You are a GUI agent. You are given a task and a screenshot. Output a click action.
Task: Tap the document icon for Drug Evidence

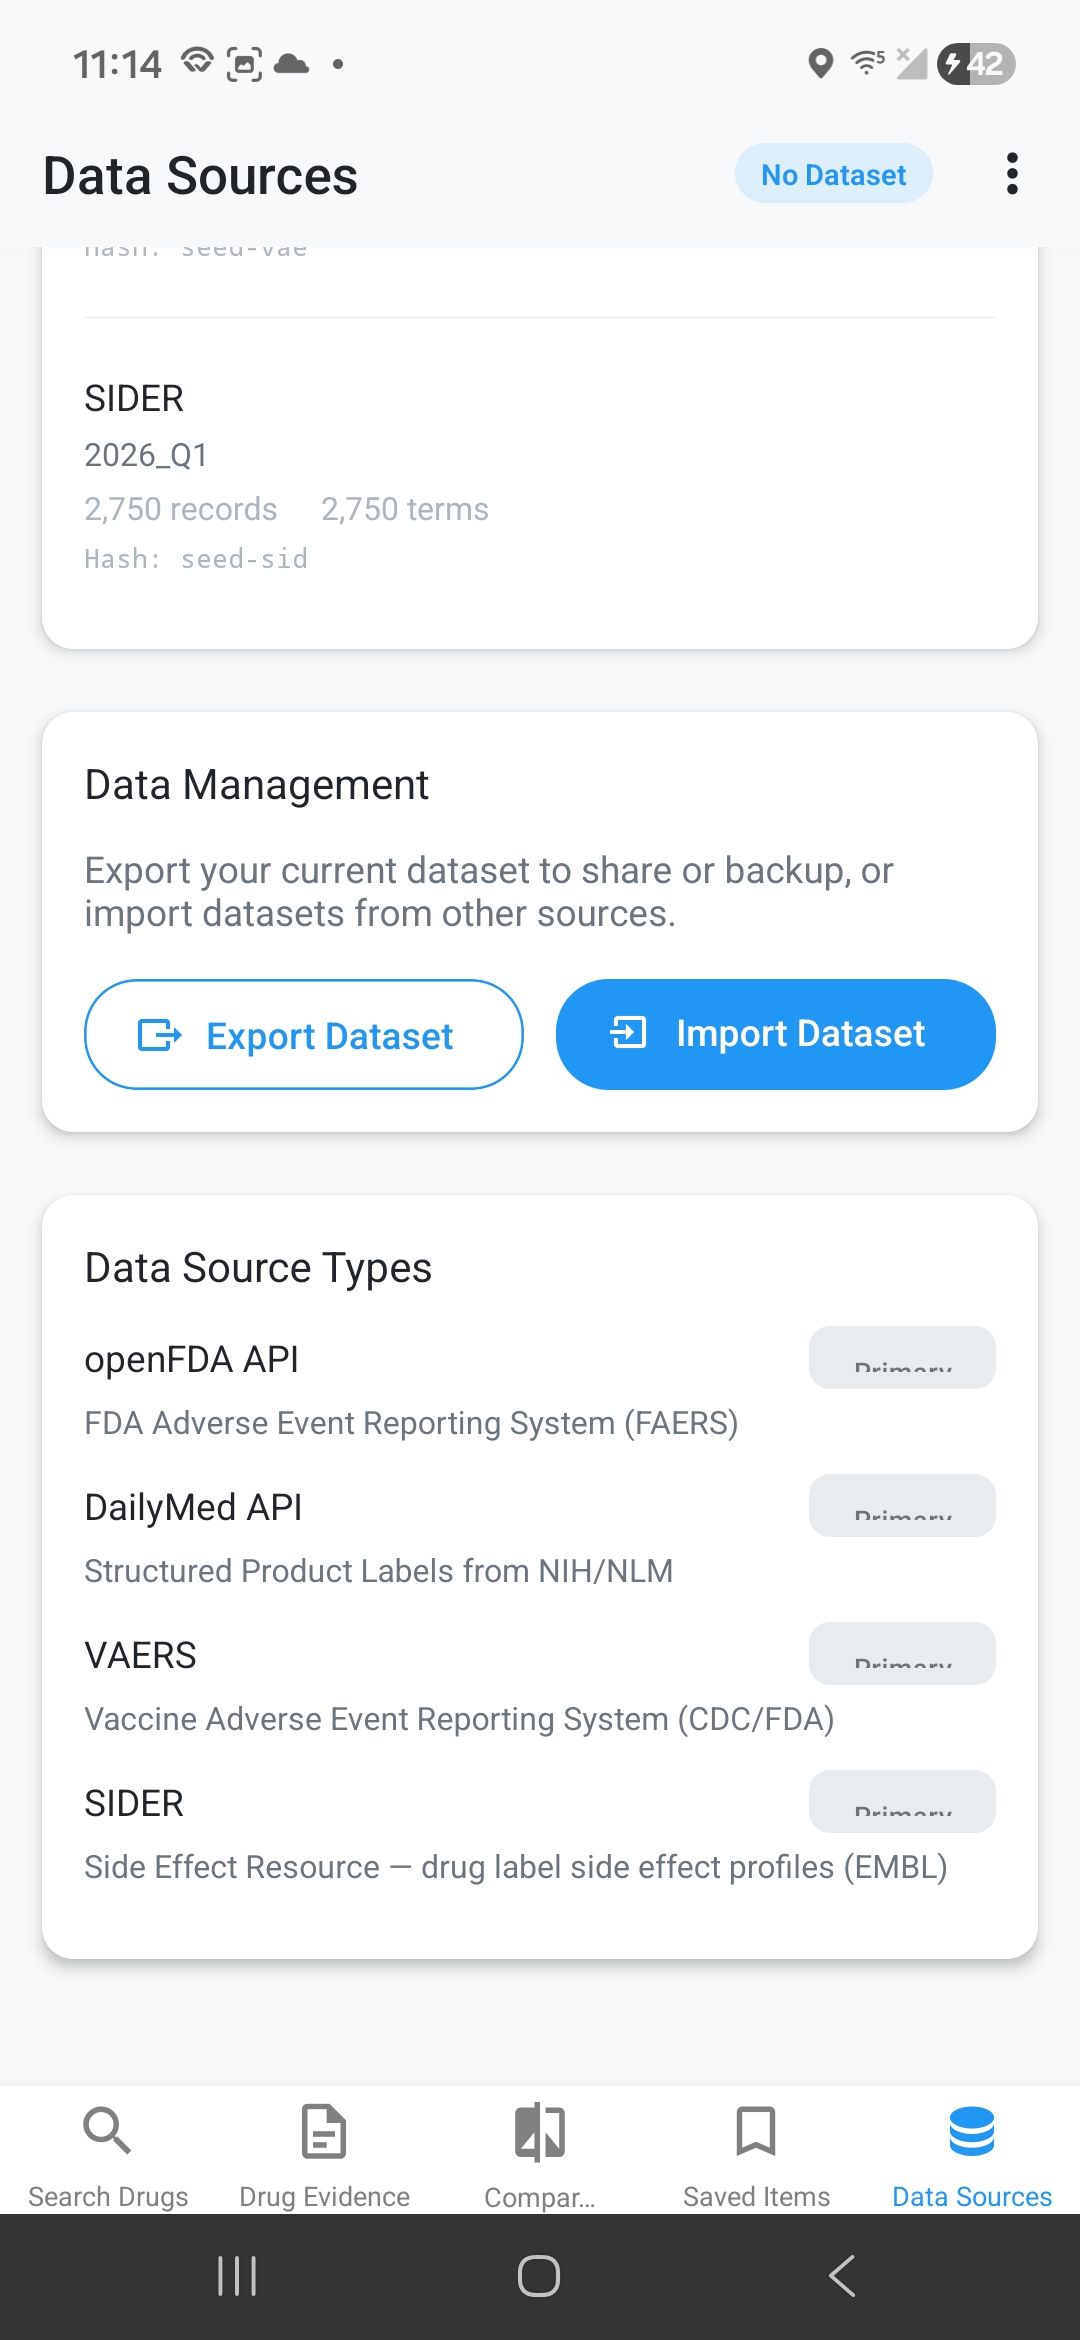click(324, 2131)
